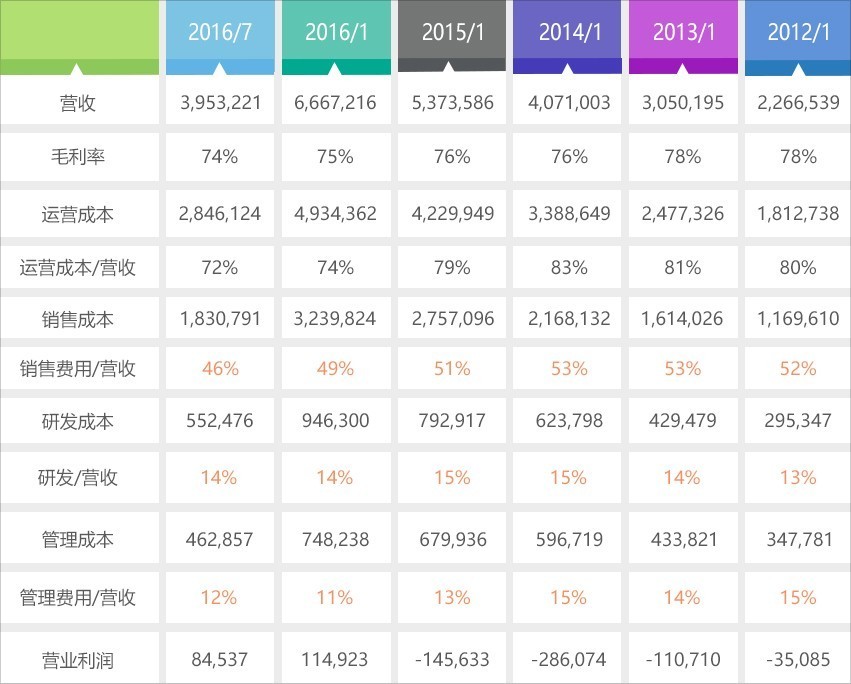
Task: Click the 研发成本 row label
Action: tap(79, 421)
